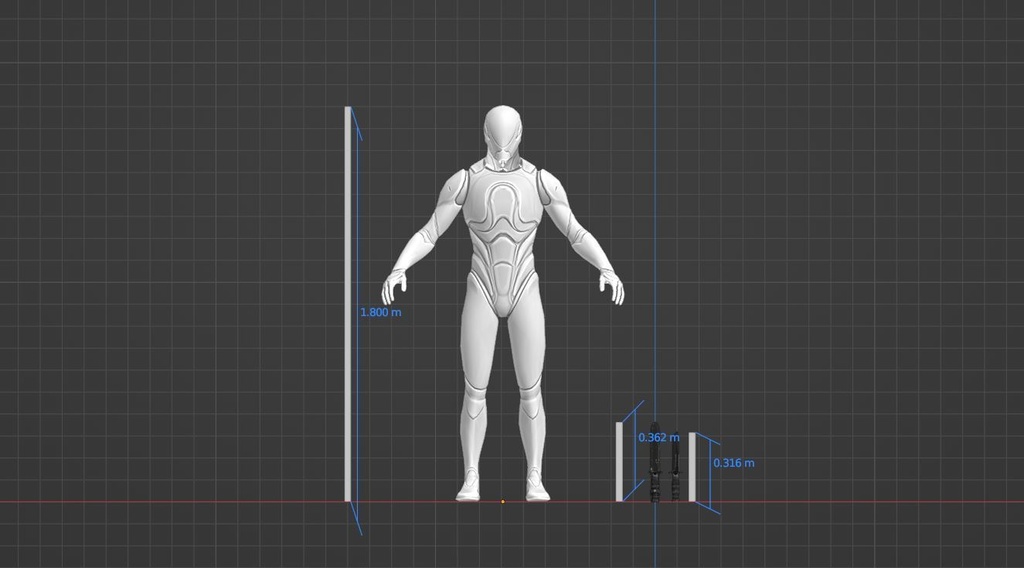Click the 0.362 m measurement label
The width and height of the screenshot is (1024, 568).
coord(659,437)
